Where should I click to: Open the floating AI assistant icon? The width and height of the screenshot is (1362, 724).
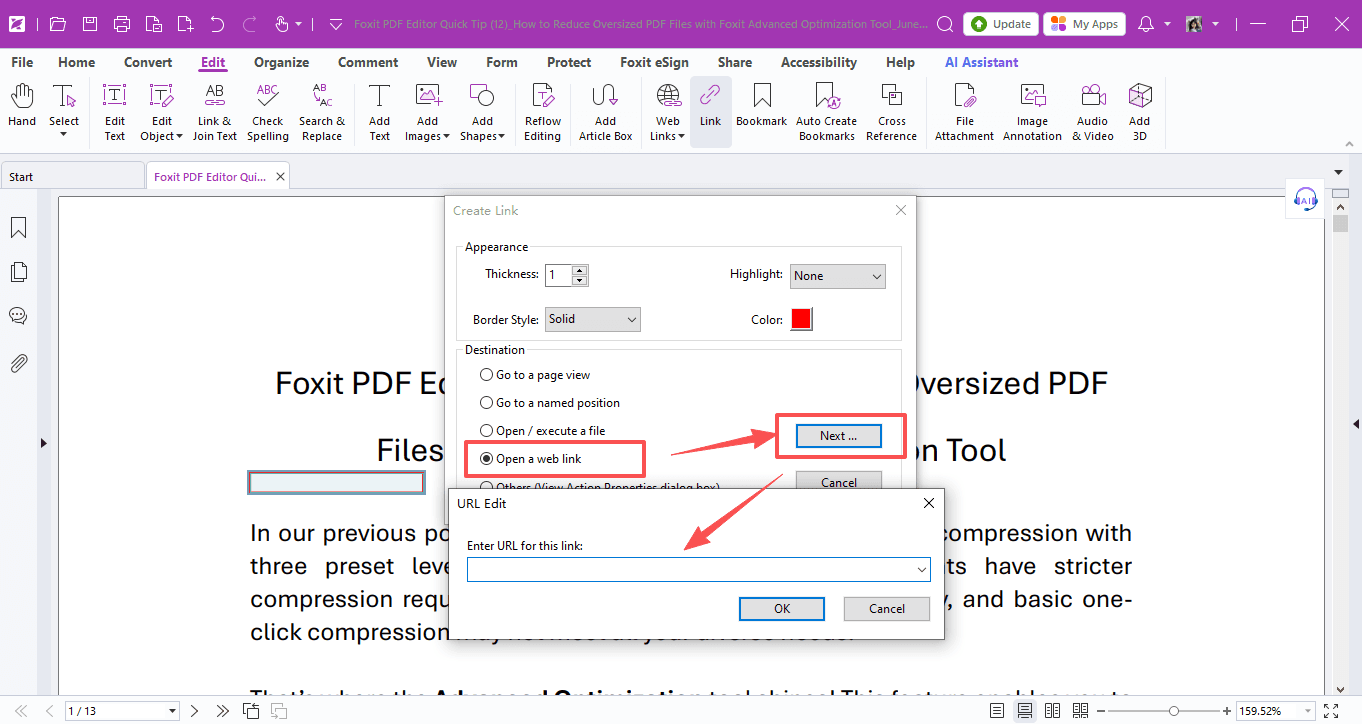1305,198
